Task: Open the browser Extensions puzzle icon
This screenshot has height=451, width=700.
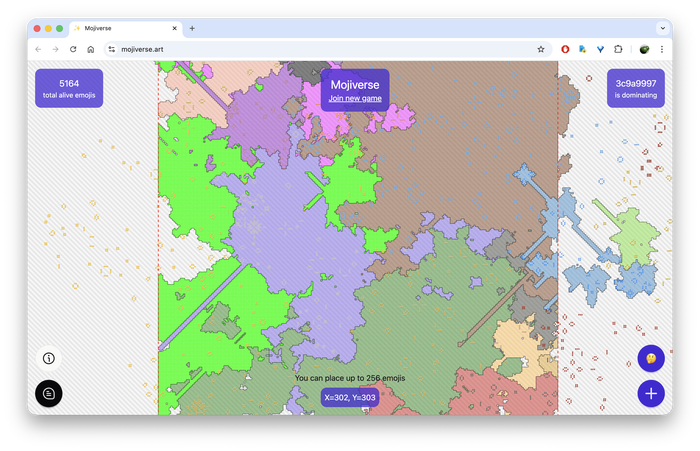Action: click(618, 49)
